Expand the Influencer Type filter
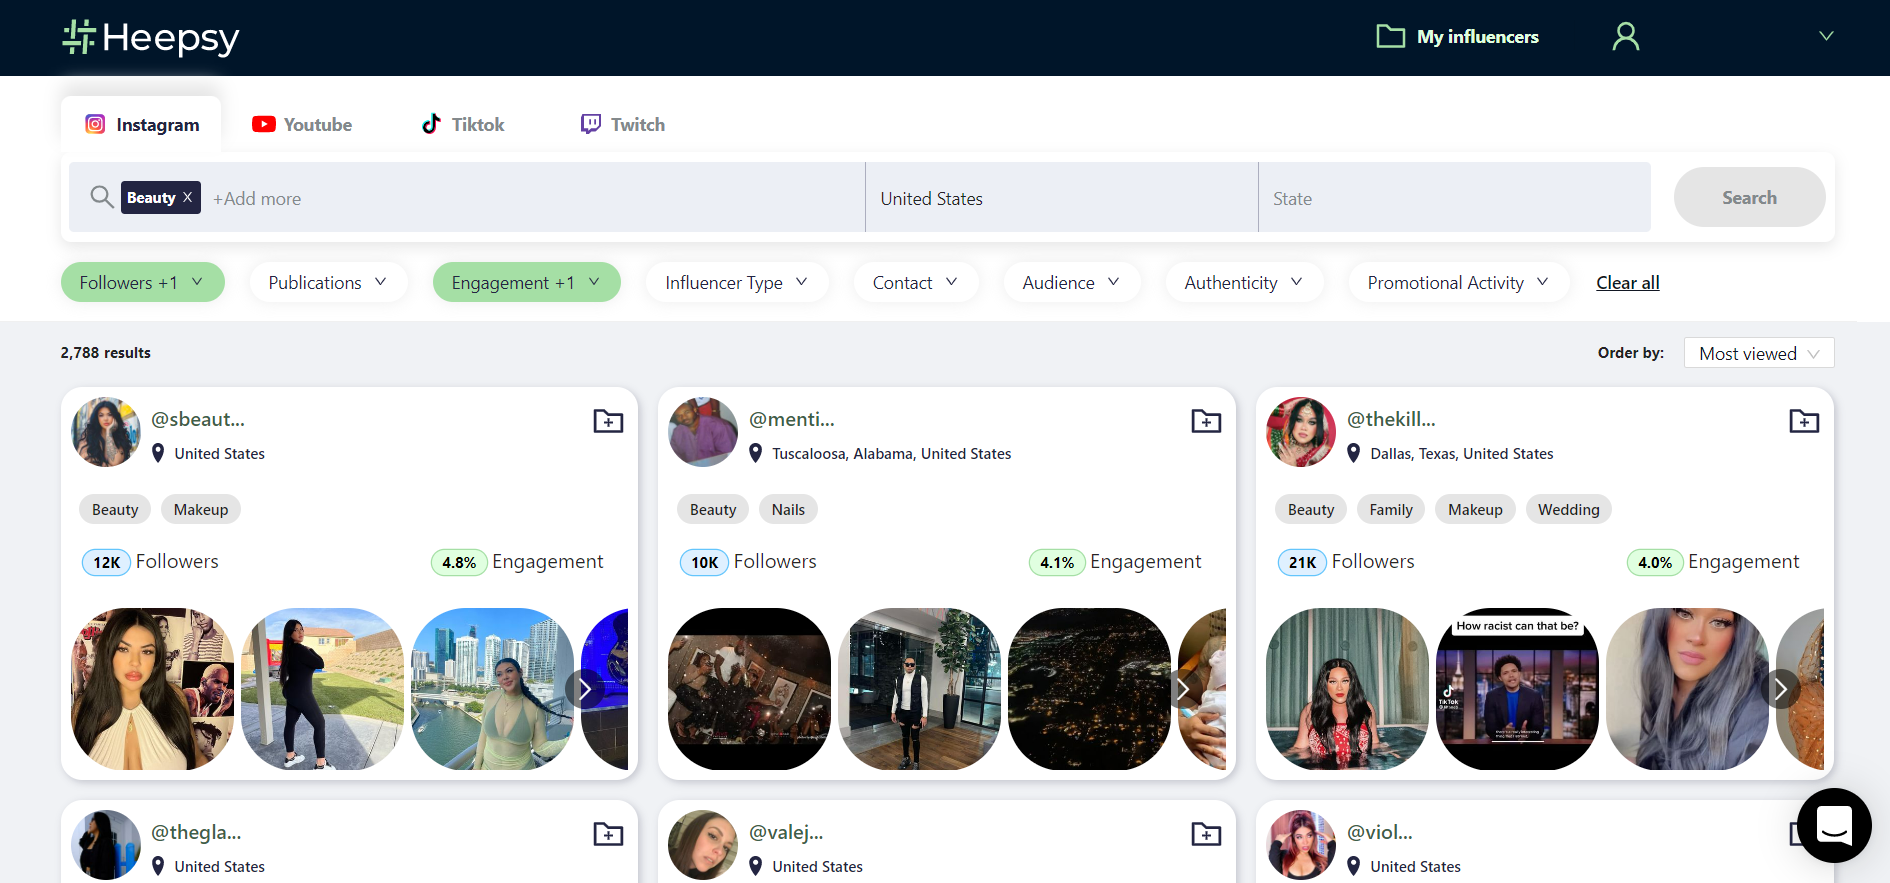The width and height of the screenshot is (1890, 883). [736, 283]
